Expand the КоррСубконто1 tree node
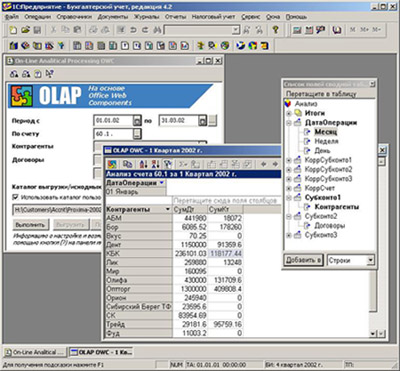 (289, 160)
